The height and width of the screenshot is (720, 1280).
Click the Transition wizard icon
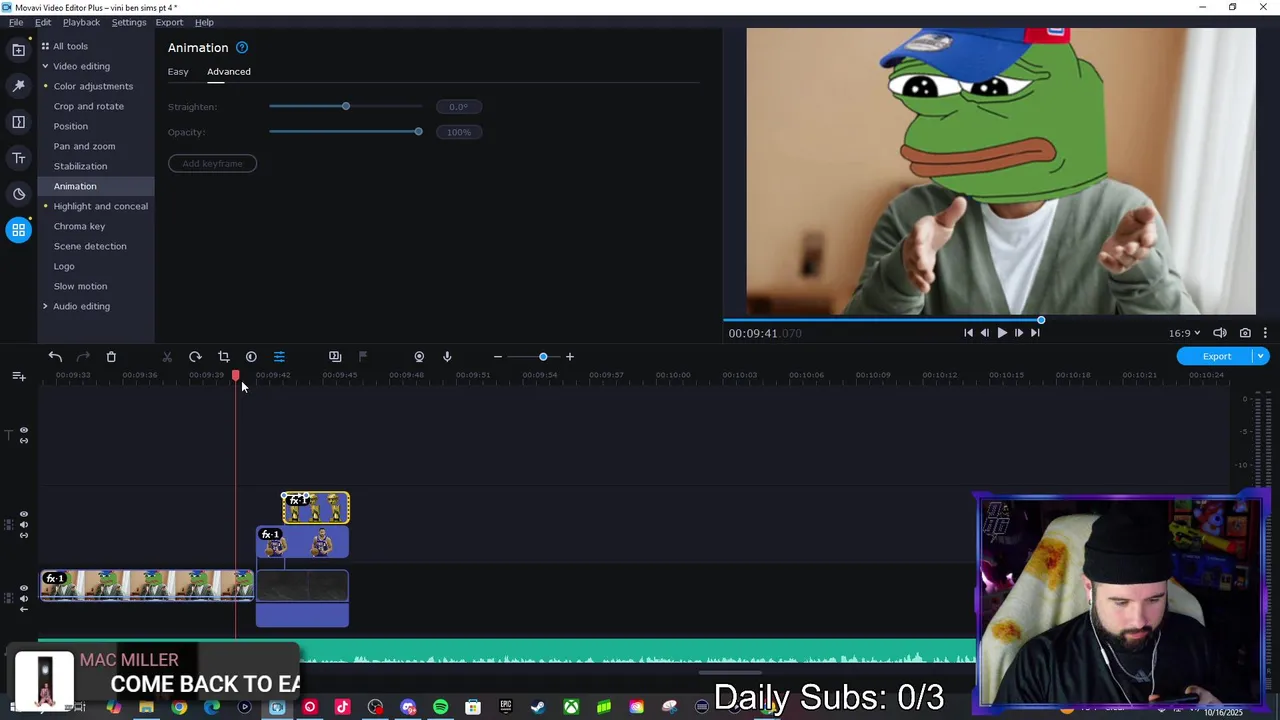335,357
